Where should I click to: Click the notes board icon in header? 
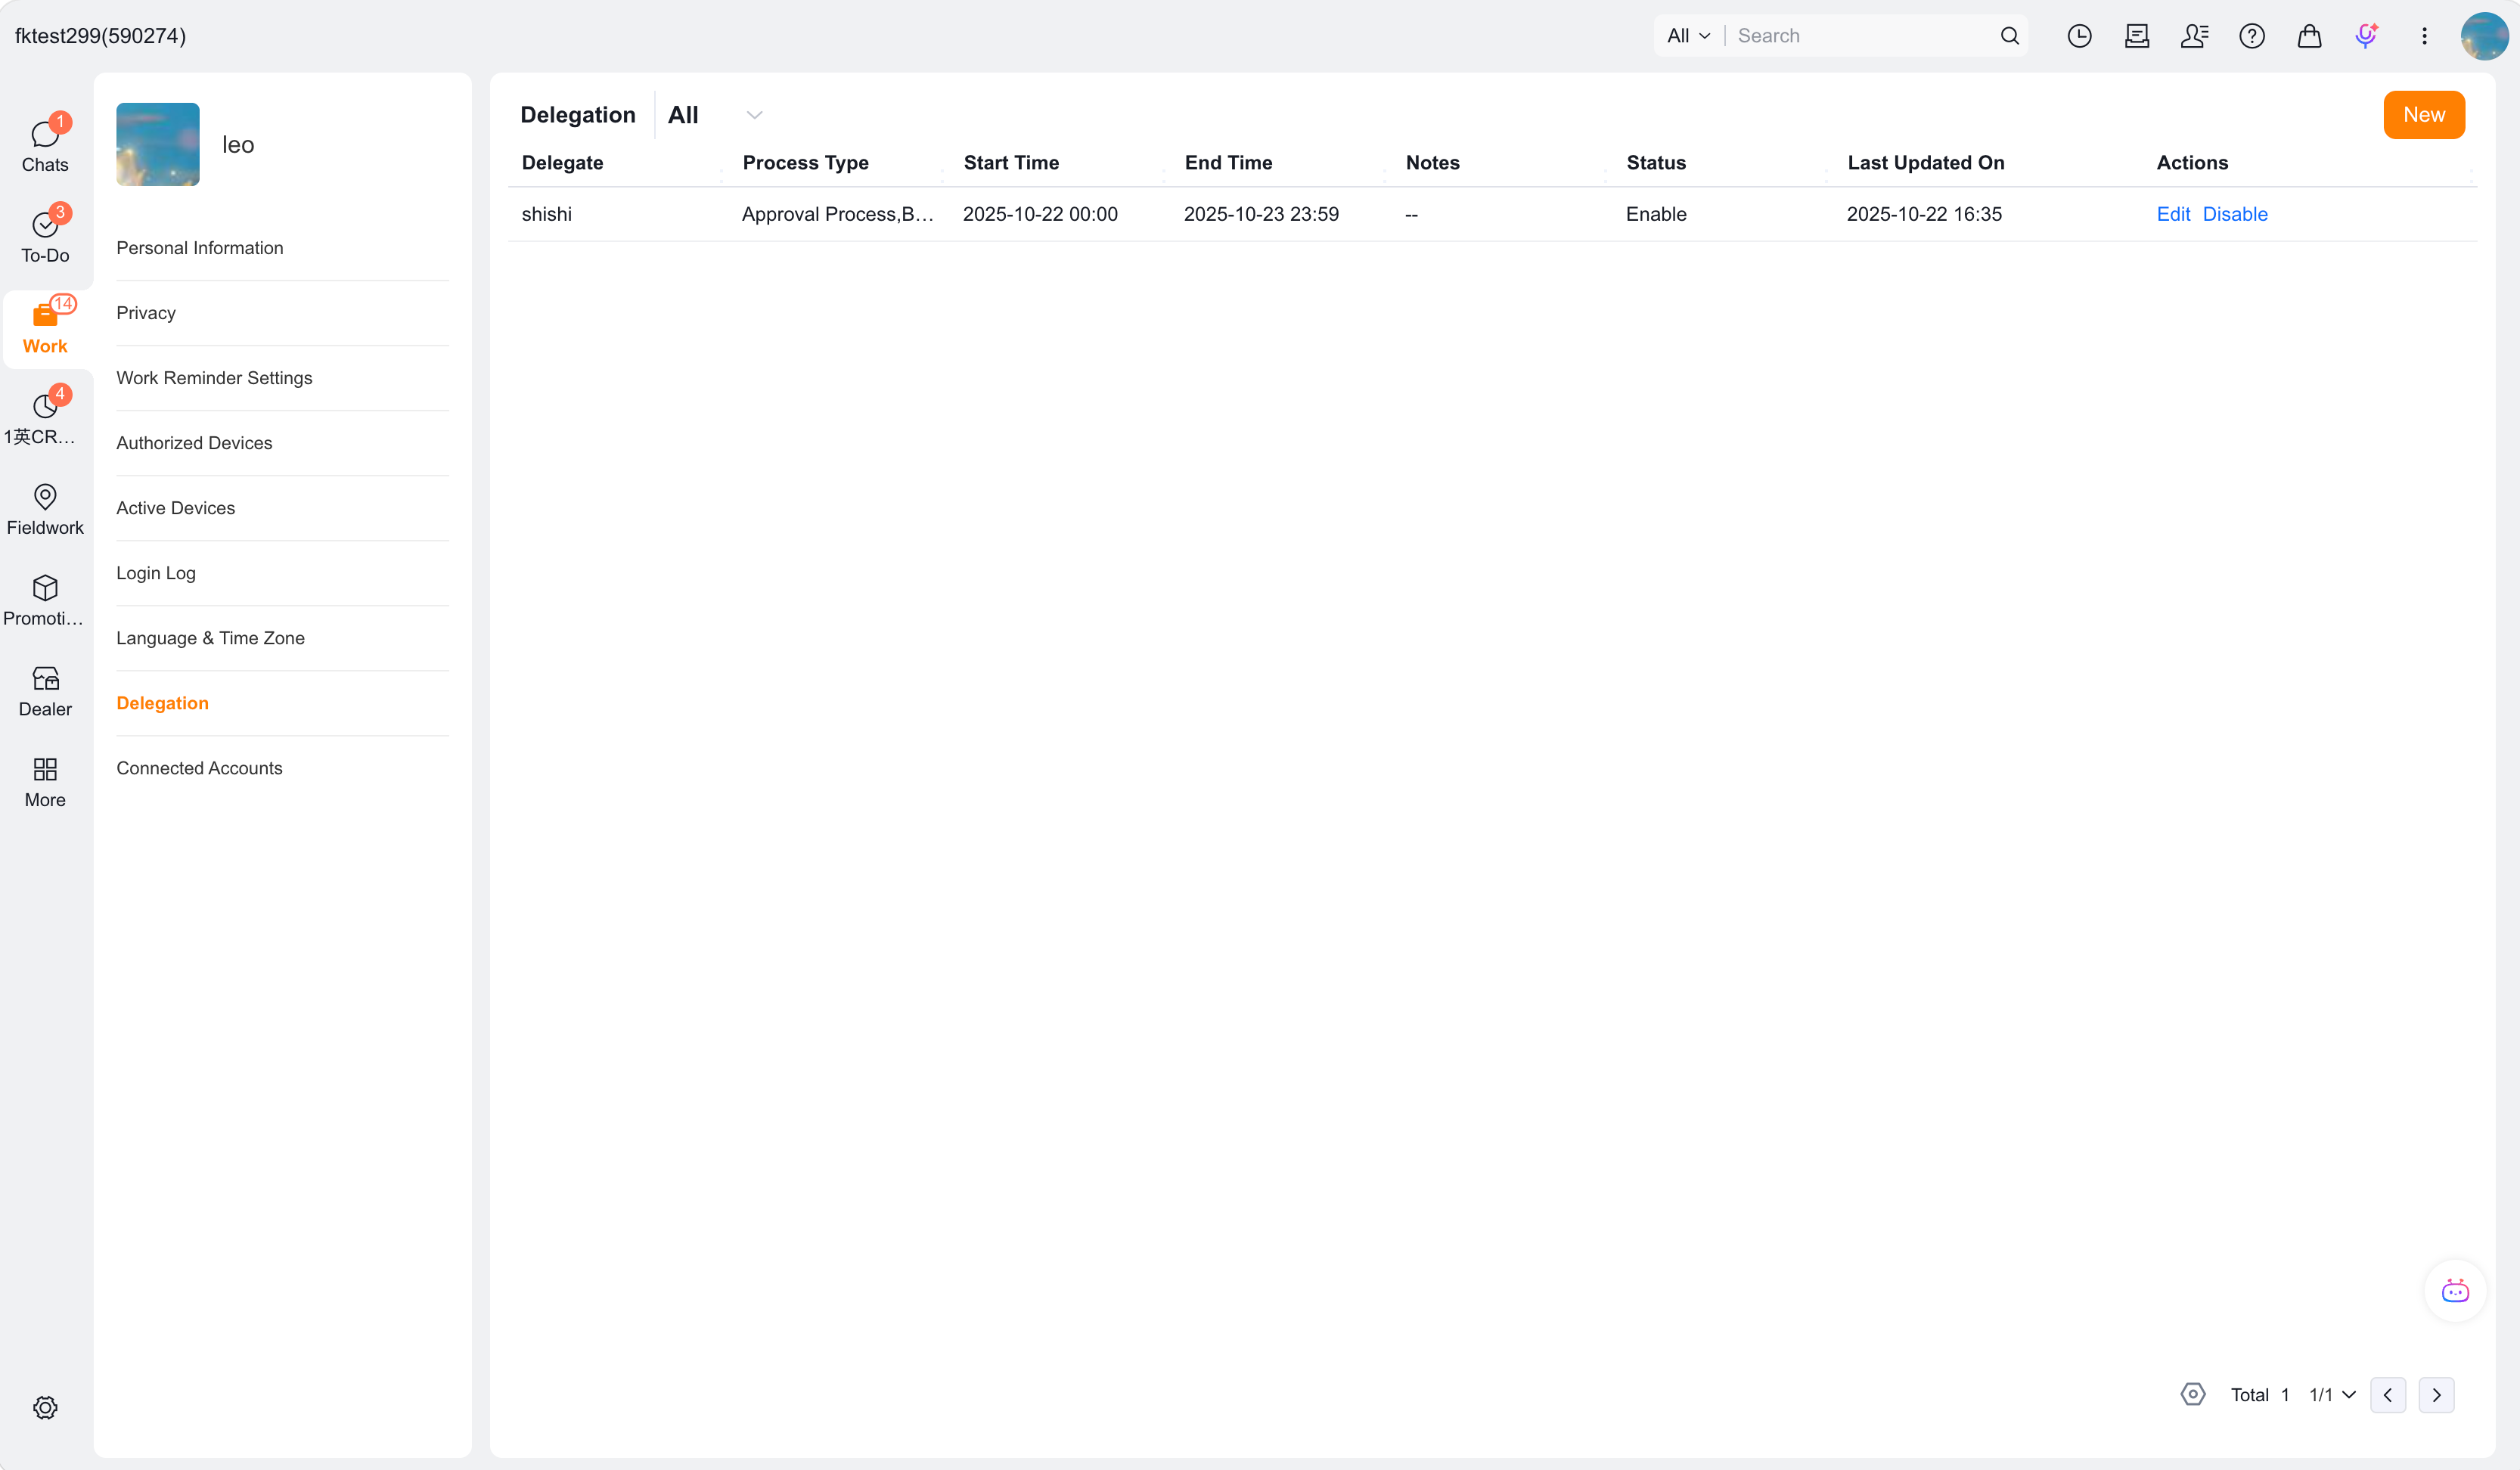tap(2137, 36)
